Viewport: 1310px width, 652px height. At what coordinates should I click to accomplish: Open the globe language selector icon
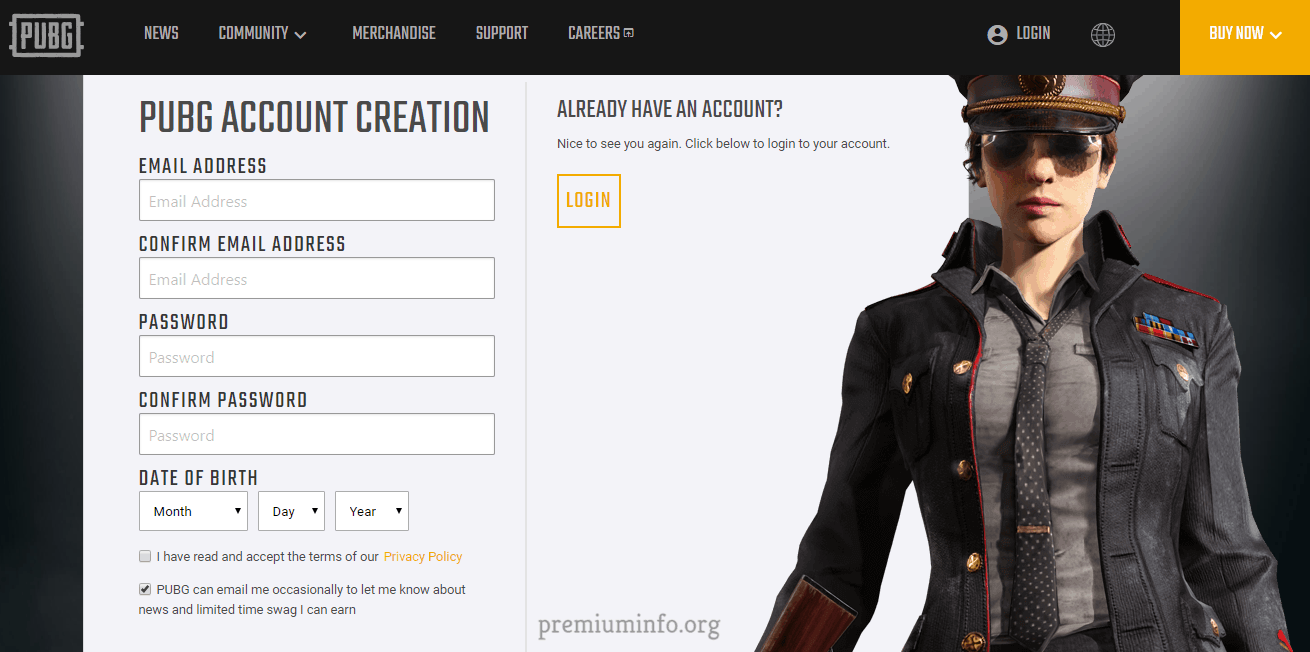pyautogui.click(x=1103, y=35)
